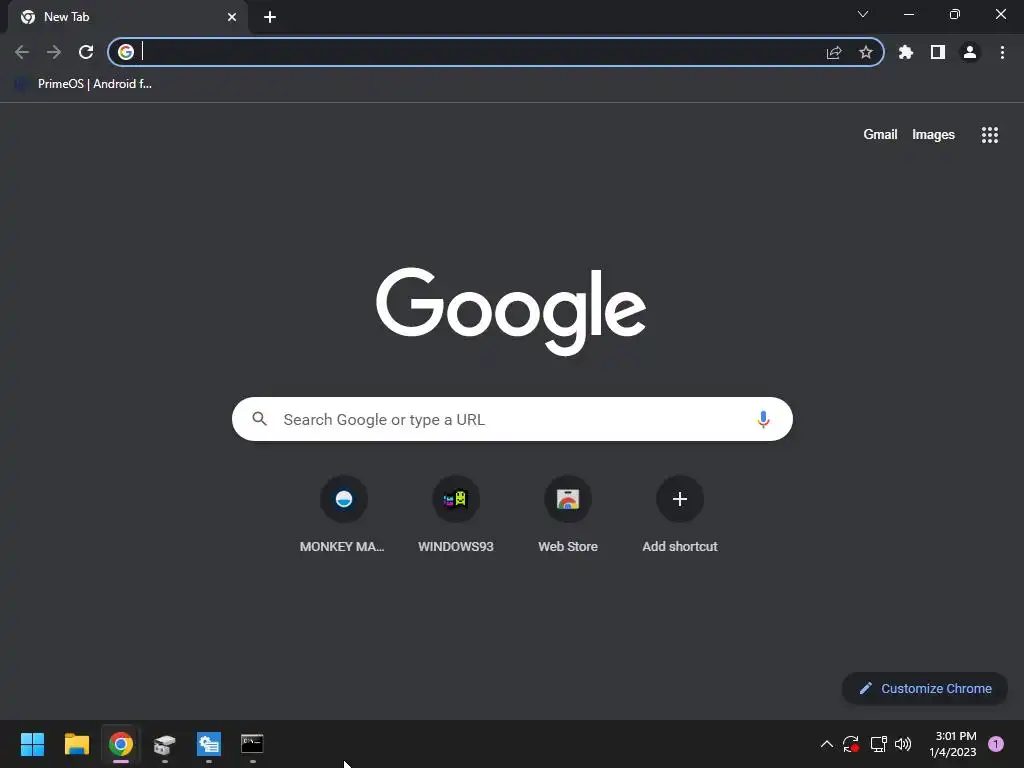Open a new tab with plus
This screenshot has width=1024, height=768.
(x=270, y=17)
